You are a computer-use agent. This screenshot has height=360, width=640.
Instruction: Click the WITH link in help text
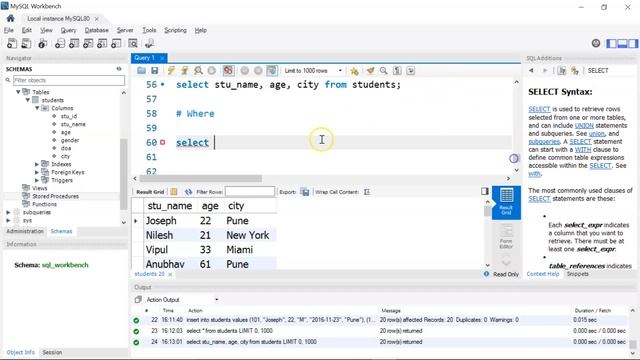583,149
